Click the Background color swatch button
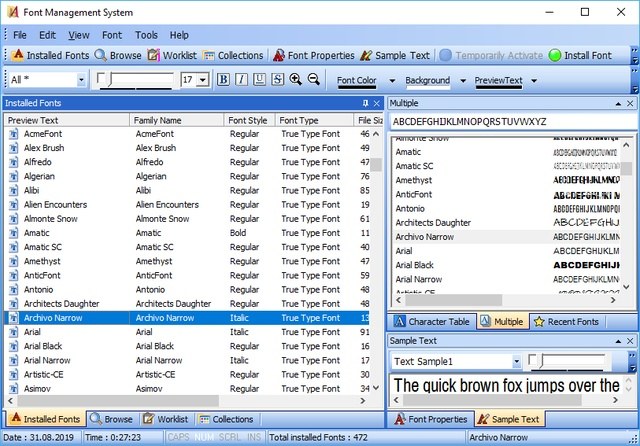 [x=427, y=81]
